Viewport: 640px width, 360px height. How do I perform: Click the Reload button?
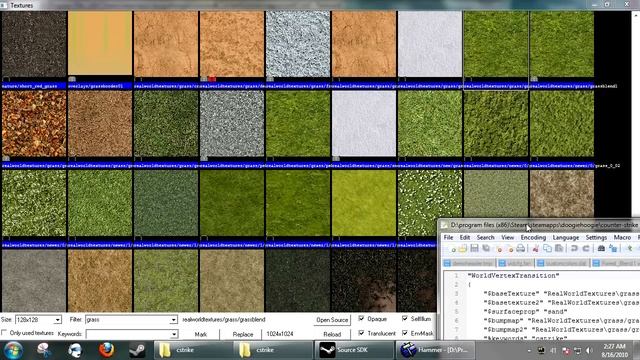(332, 334)
